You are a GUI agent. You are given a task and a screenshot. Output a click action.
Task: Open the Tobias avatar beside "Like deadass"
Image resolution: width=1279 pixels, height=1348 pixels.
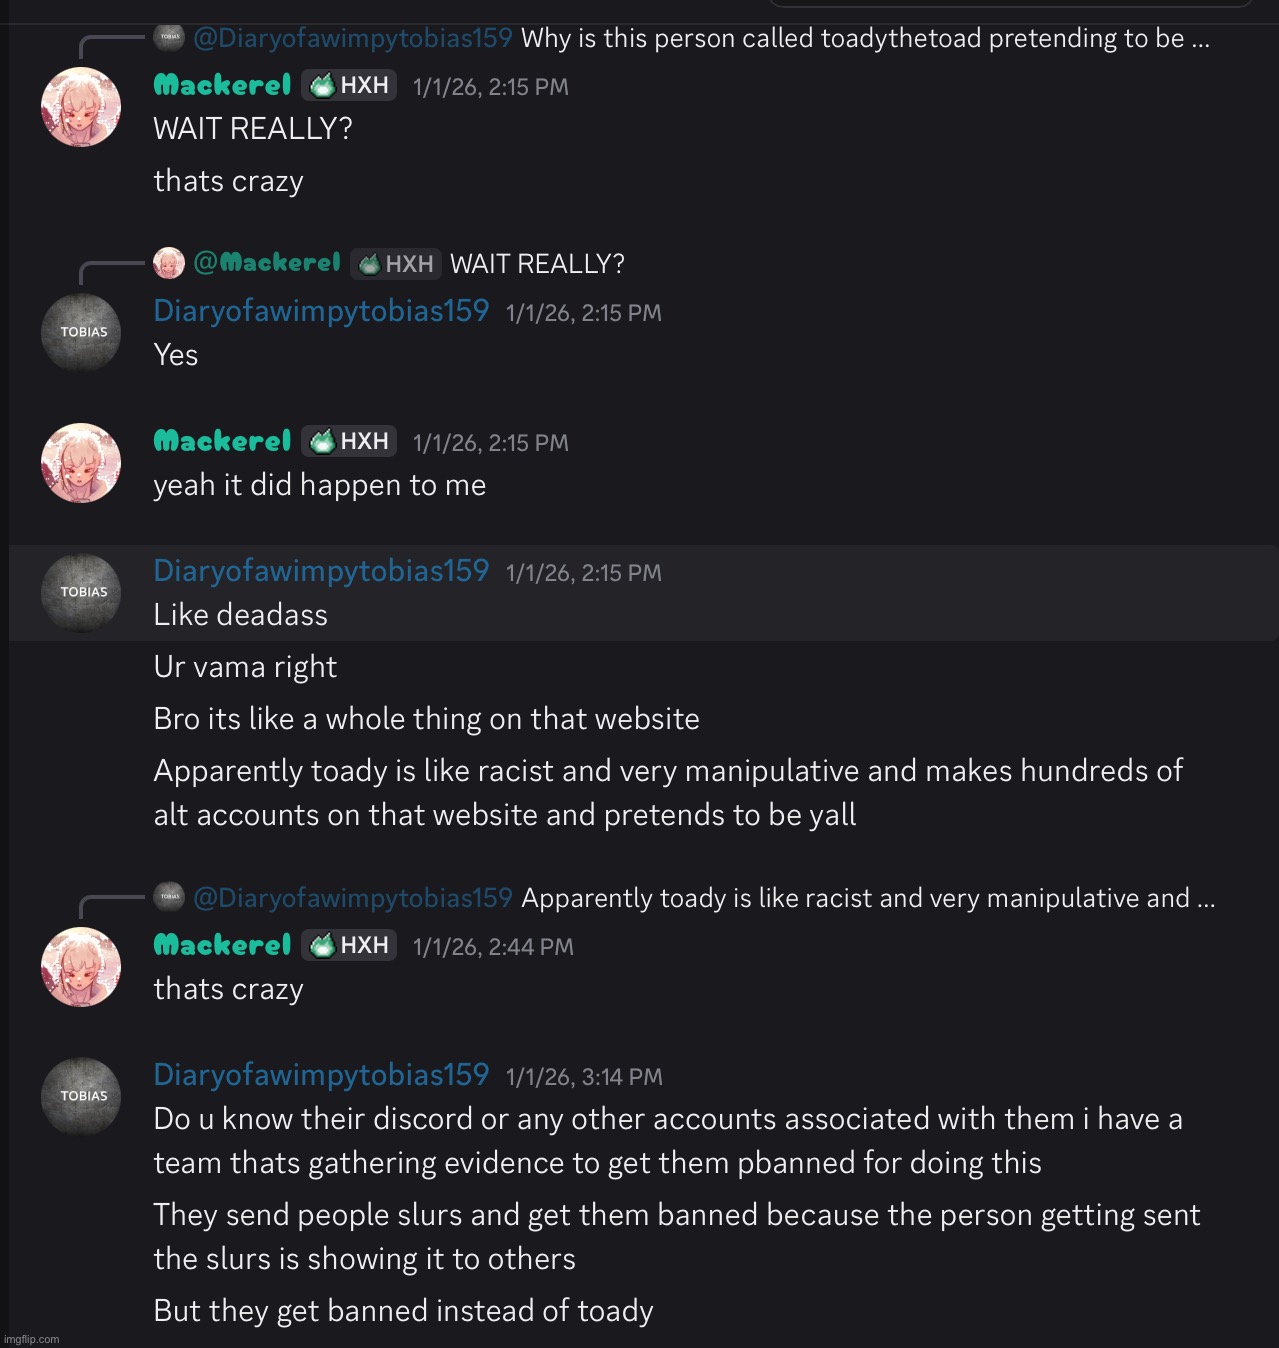[x=81, y=592]
